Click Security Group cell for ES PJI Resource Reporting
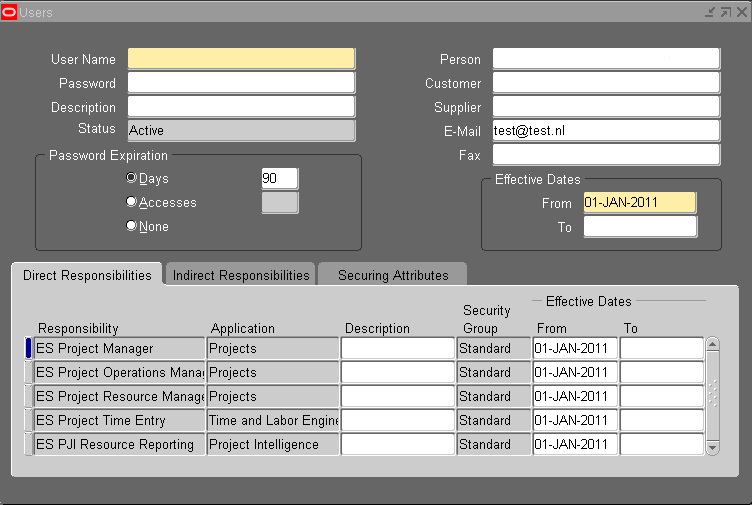 494,444
